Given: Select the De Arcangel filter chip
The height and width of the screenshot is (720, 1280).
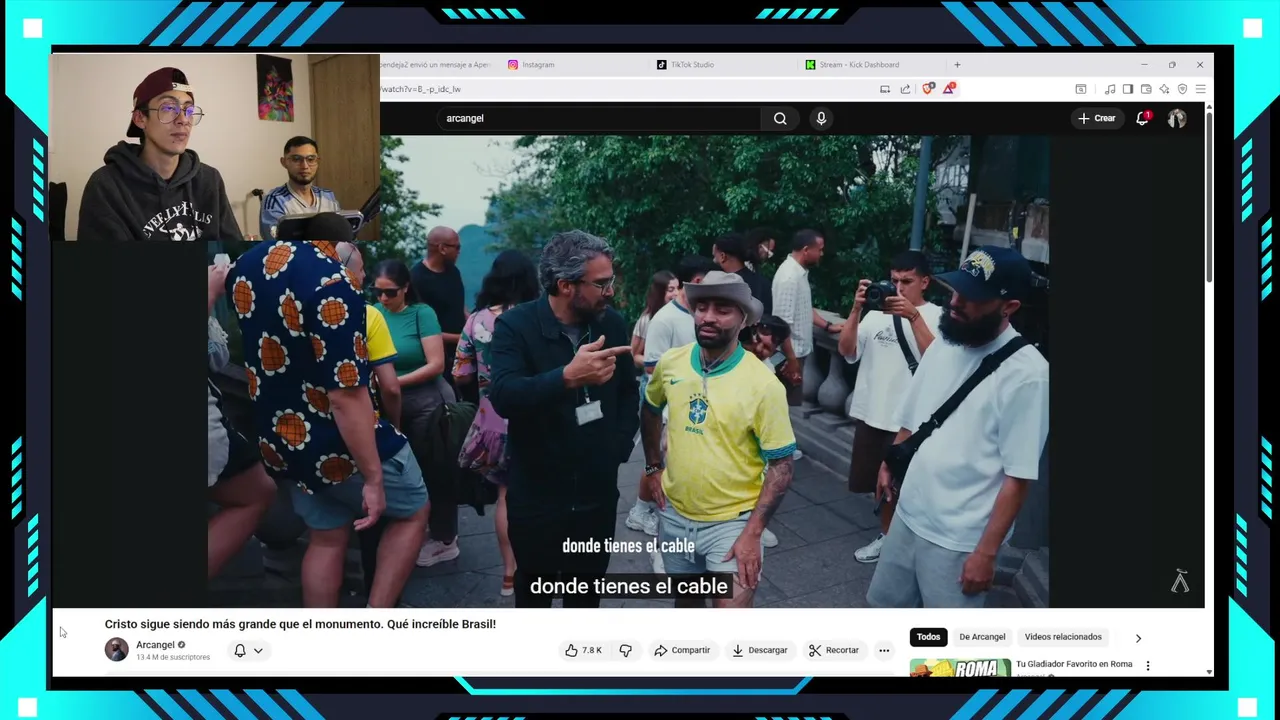Looking at the screenshot, I should 982,637.
